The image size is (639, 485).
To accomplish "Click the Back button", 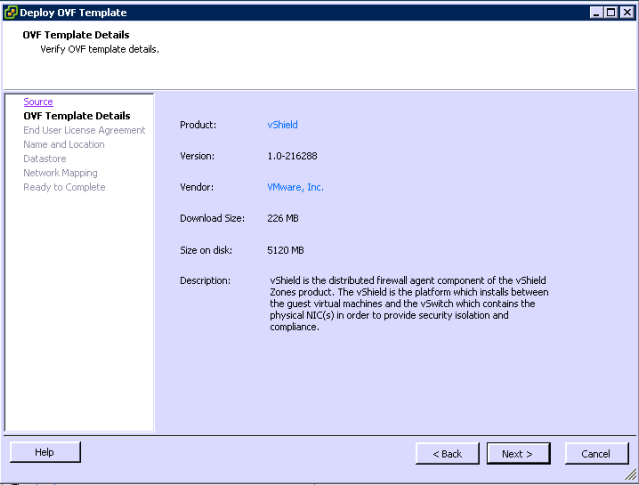I will click(447, 453).
